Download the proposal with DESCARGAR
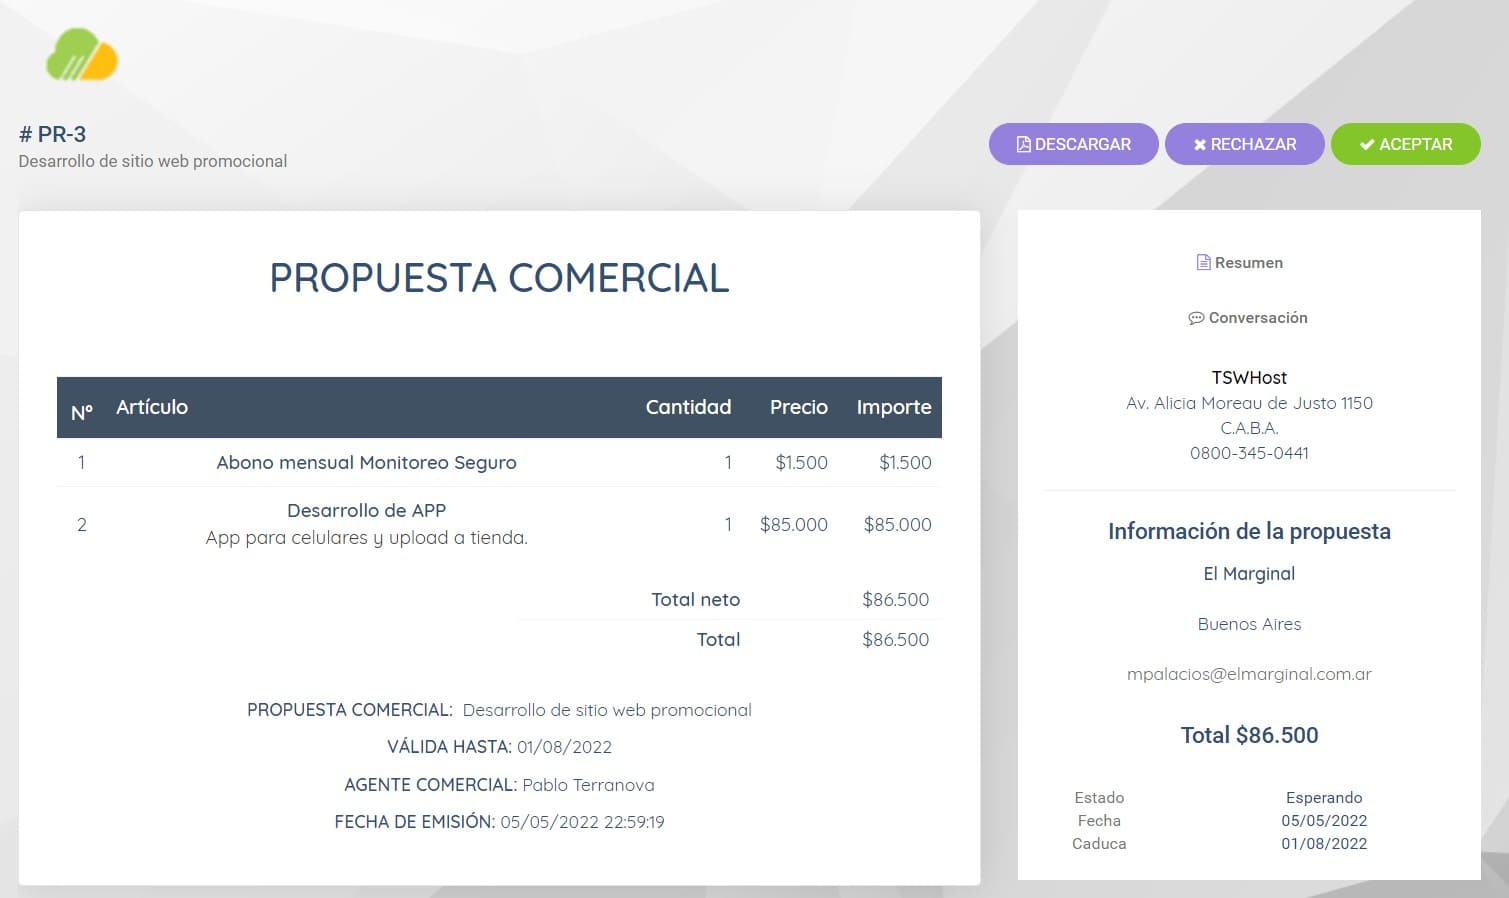 tap(1073, 144)
